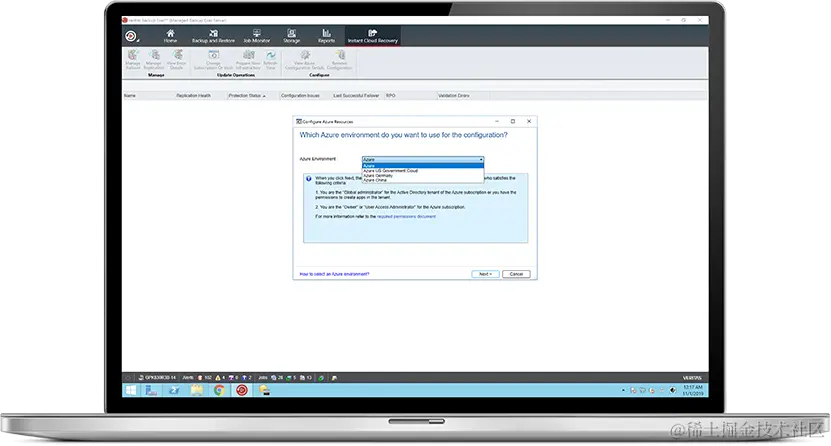Viewport: 831px width, 446px height.
Task: Click the Cancel button in dialog
Action: (516, 274)
